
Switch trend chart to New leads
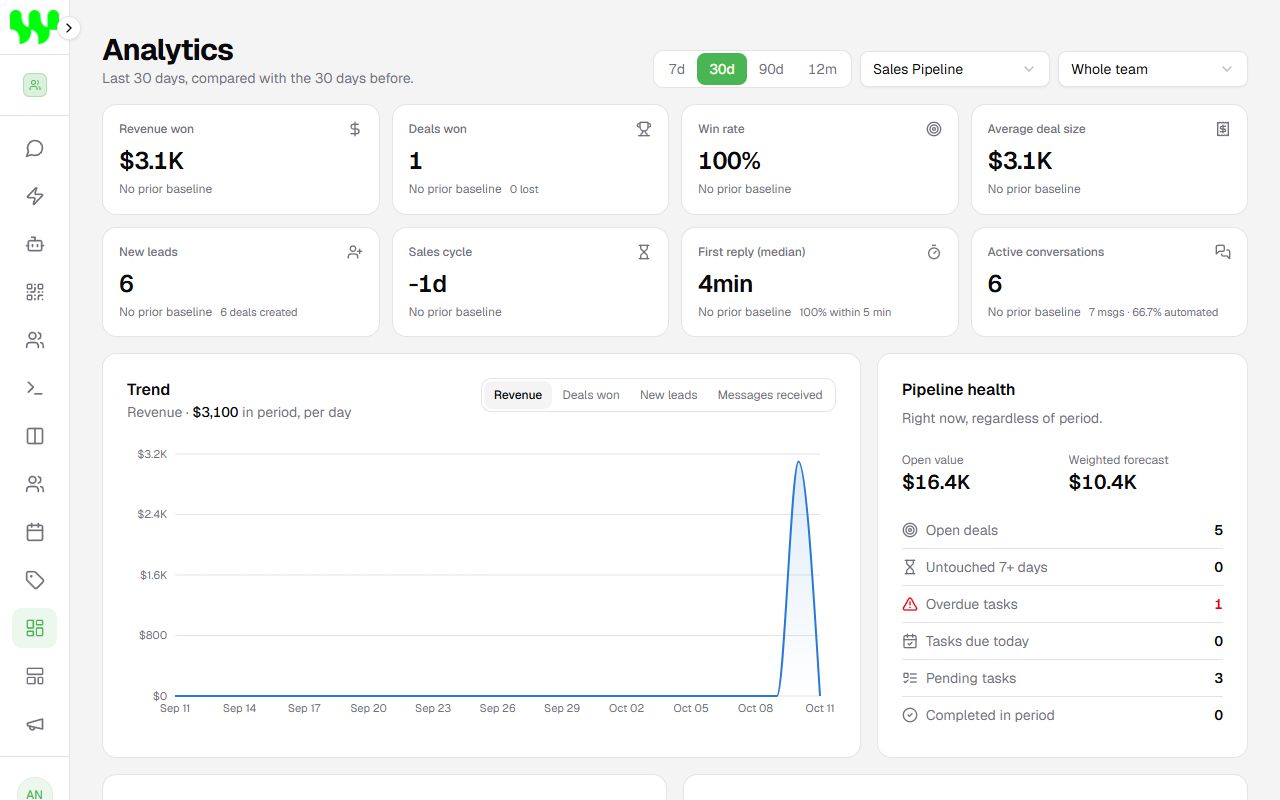669,395
